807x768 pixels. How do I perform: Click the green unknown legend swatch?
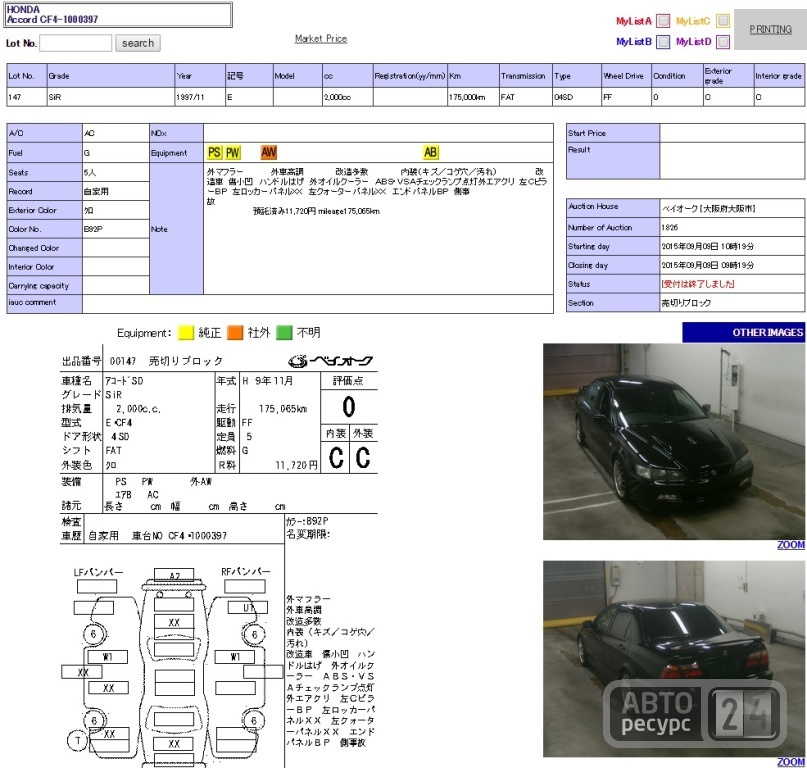[284, 333]
